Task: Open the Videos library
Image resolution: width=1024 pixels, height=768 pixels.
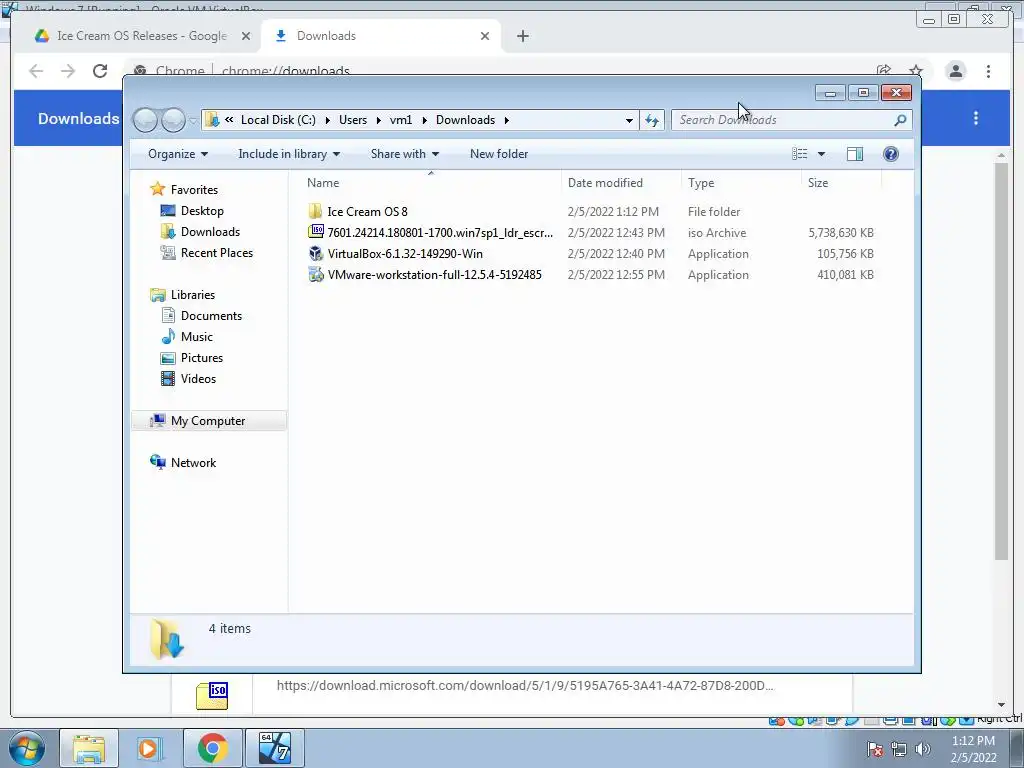Action: point(198,378)
